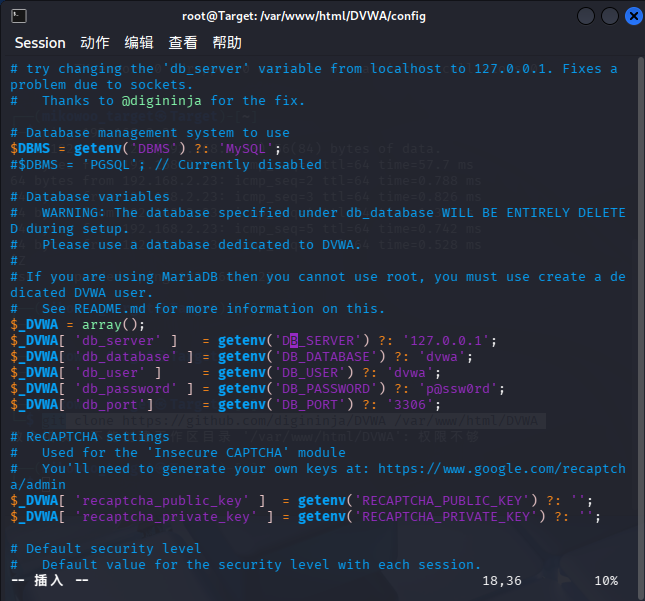Click the 'DB_PASSWORD' getenv argument
The height and width of the screenshot is (601, 645).
click(x=326, y=389)
